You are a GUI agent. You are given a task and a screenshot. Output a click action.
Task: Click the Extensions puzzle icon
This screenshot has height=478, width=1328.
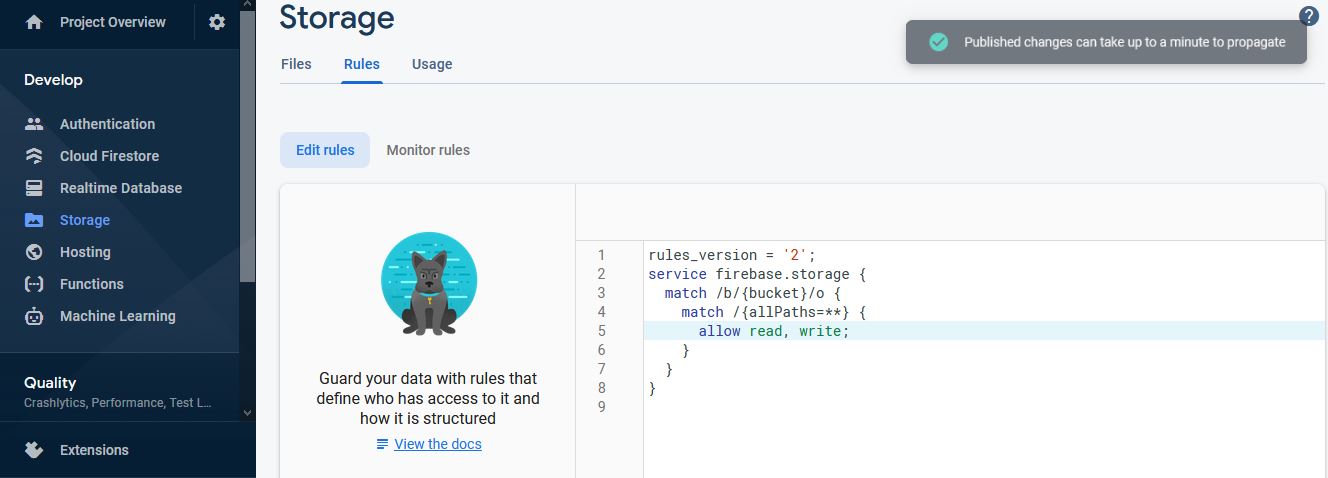(34, 450)
